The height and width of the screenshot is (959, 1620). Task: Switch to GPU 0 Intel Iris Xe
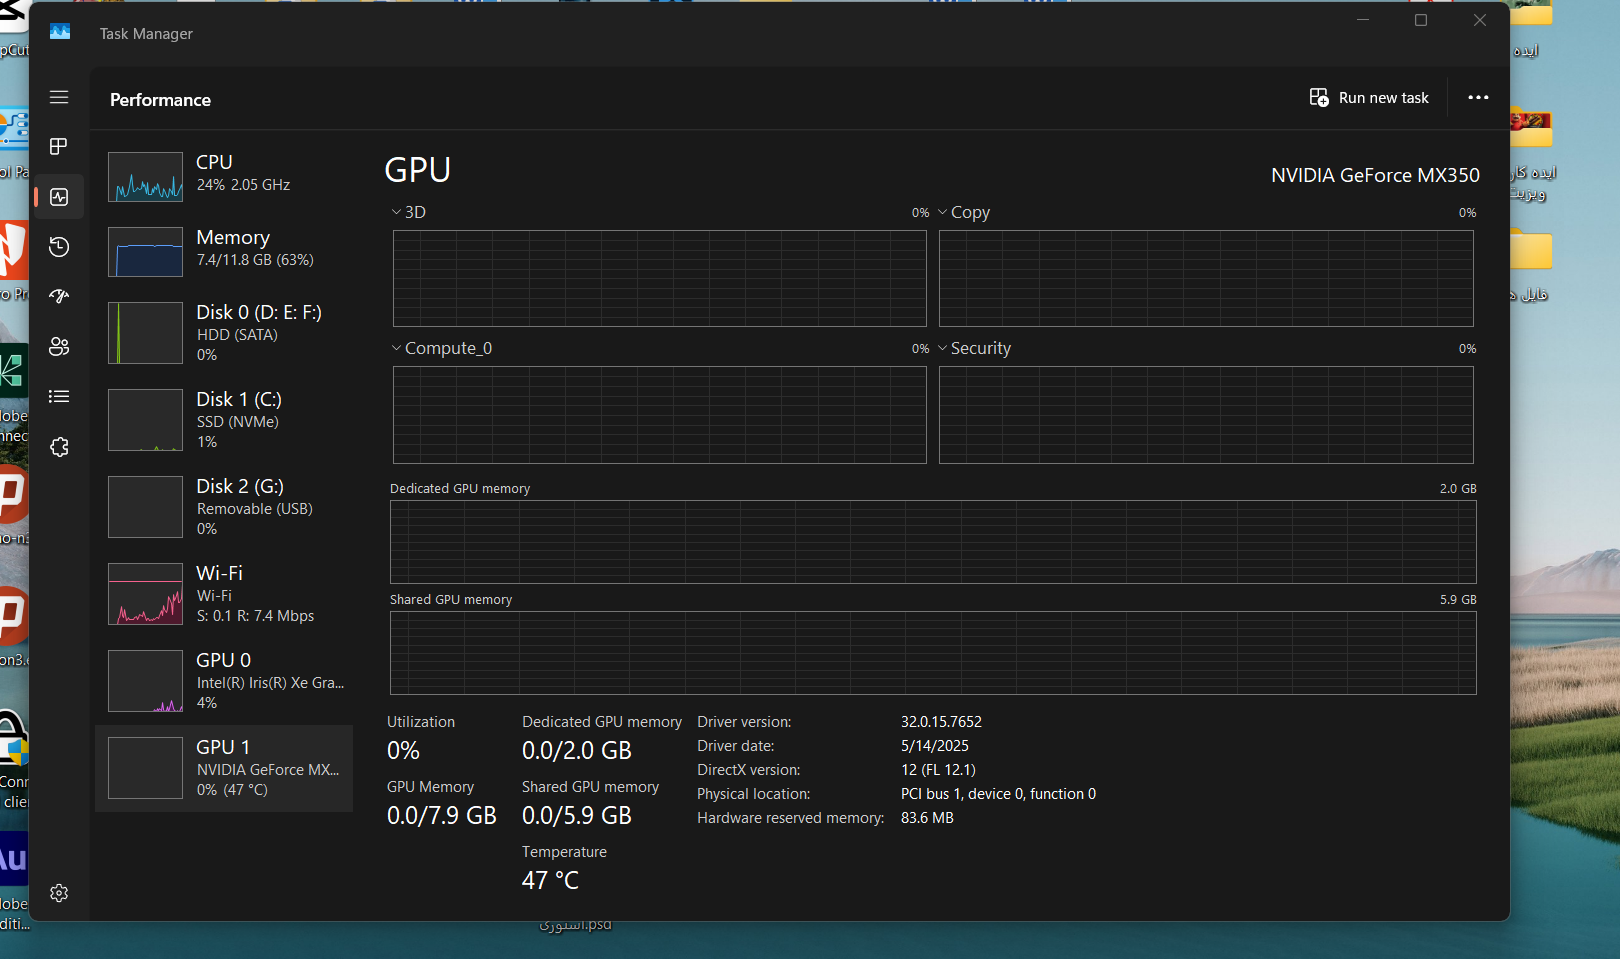click(224, 680)
